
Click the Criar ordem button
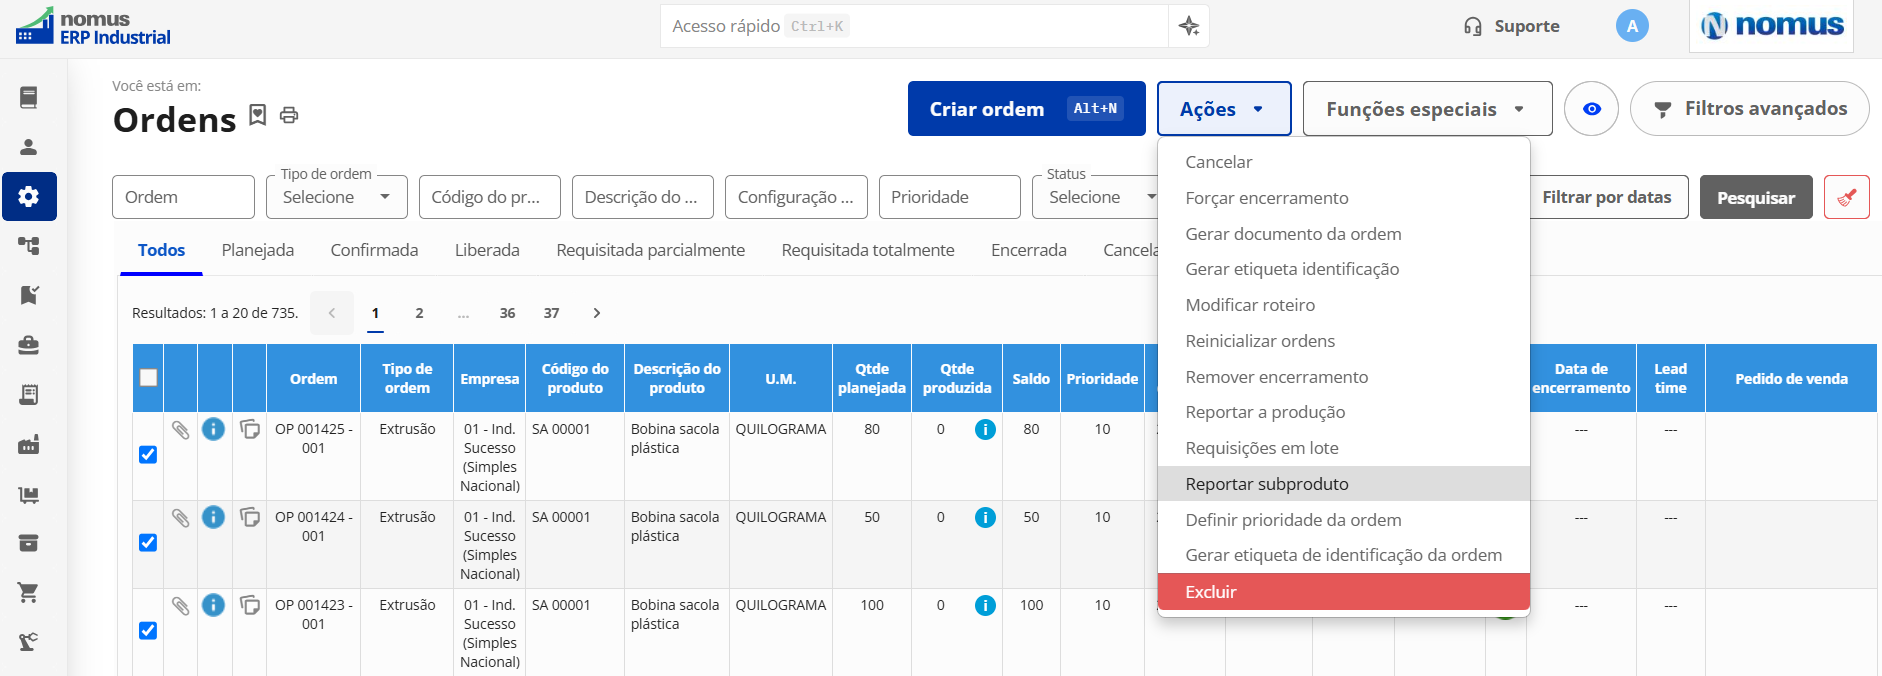pyautogui.click(x=1026, y=109)
